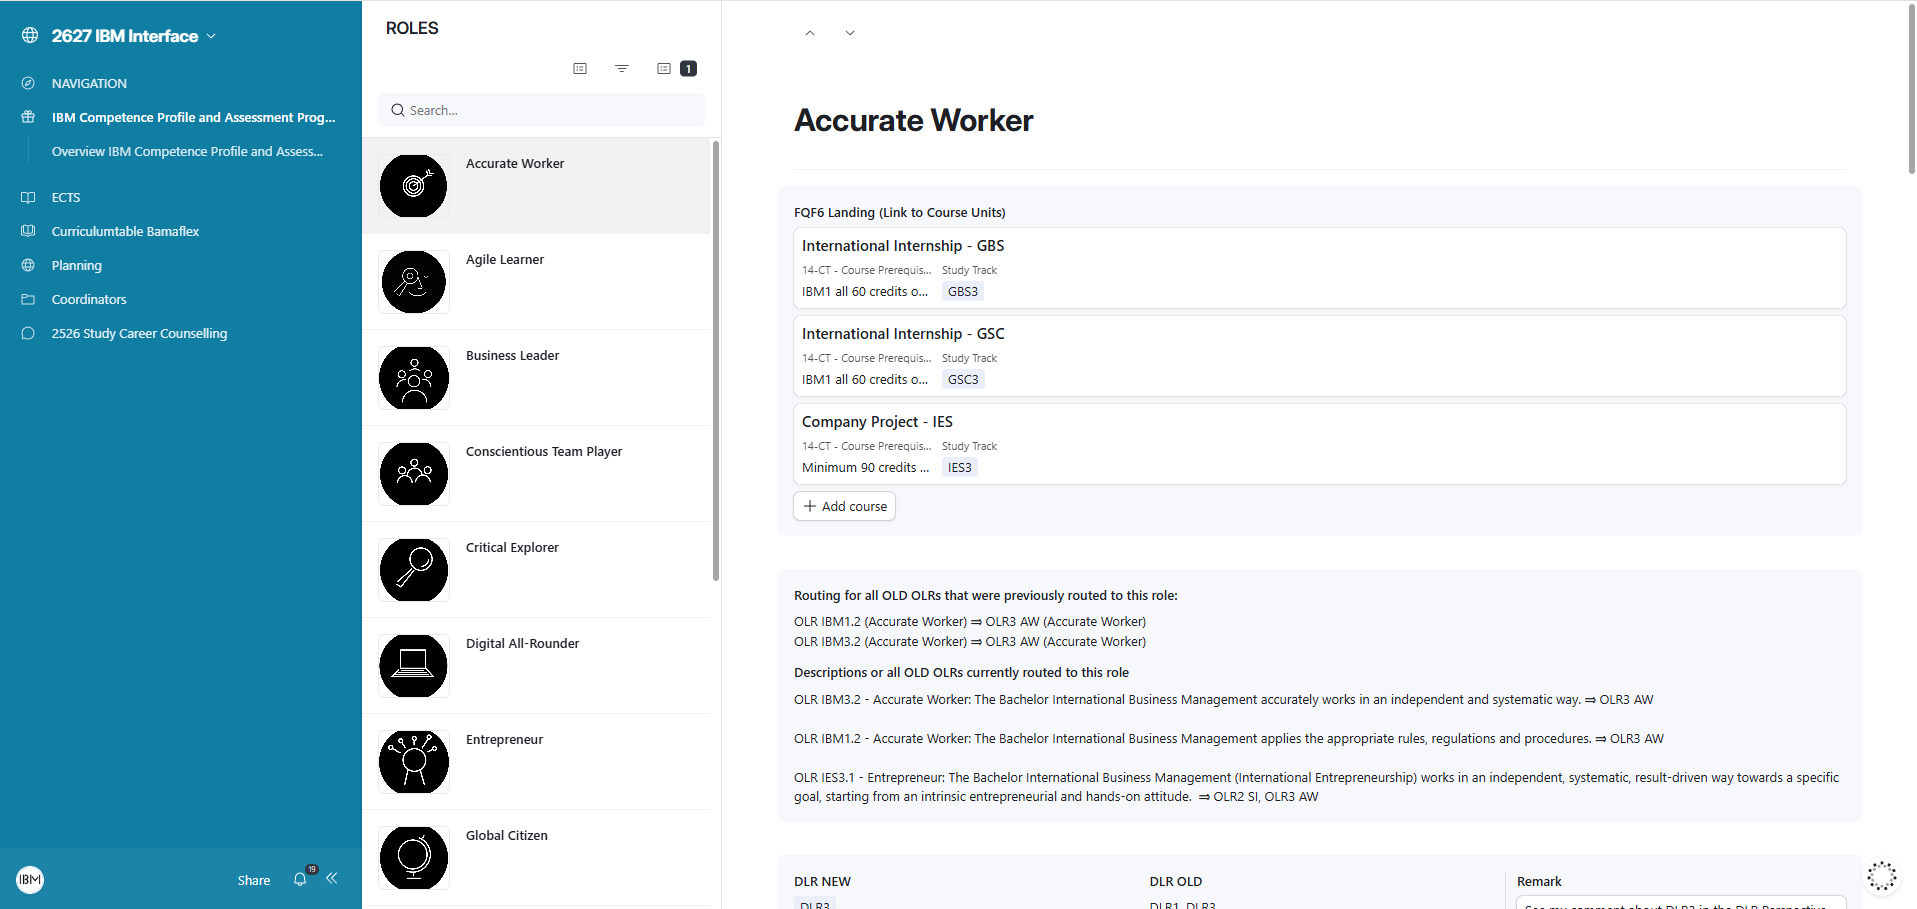Image resolution: width=1917 pixels, height=909 pixels.
Task: Open the Coordinators page
Action: (x=89, y=299)
